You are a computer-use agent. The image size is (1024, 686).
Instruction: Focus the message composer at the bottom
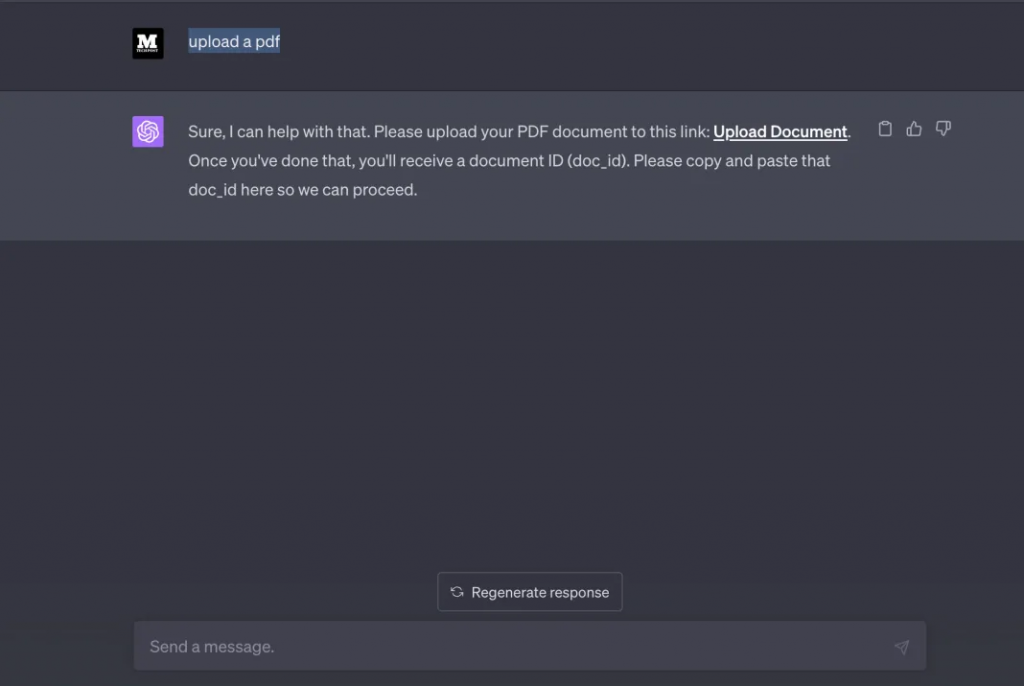(400, 647)
